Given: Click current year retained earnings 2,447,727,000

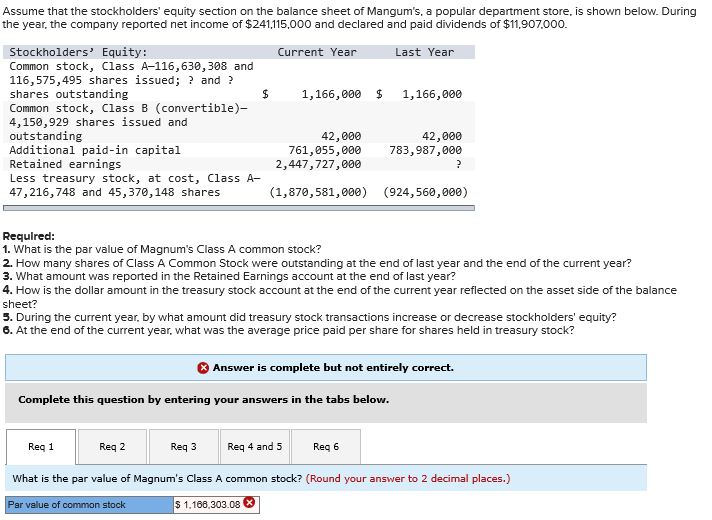Looking at the screenshot, I should click(x=318, y=164).
